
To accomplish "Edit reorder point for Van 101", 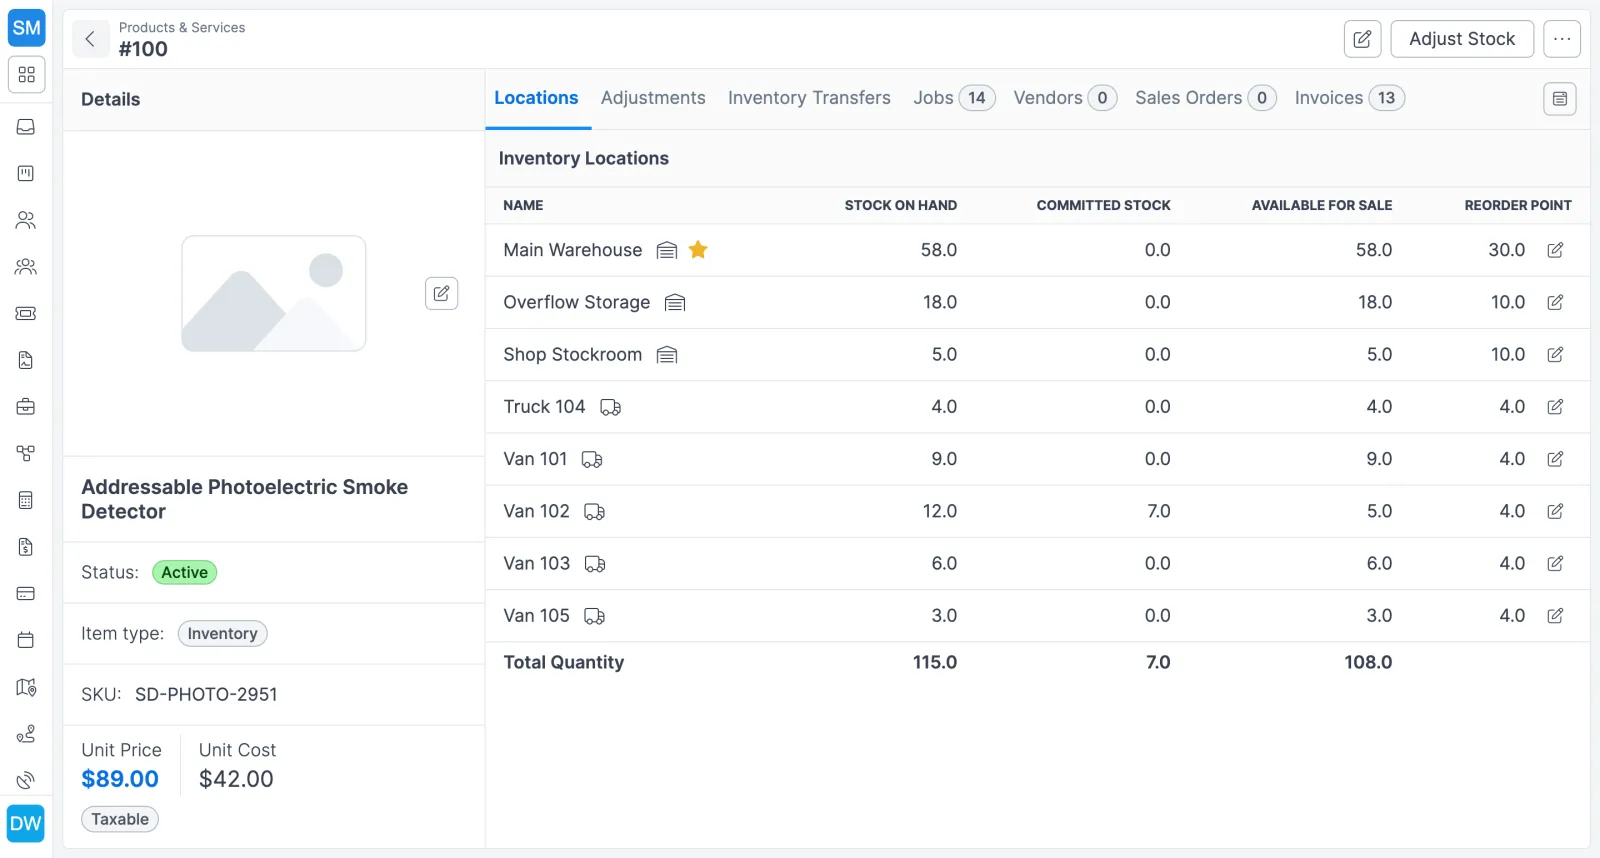I will (1555, 459).
